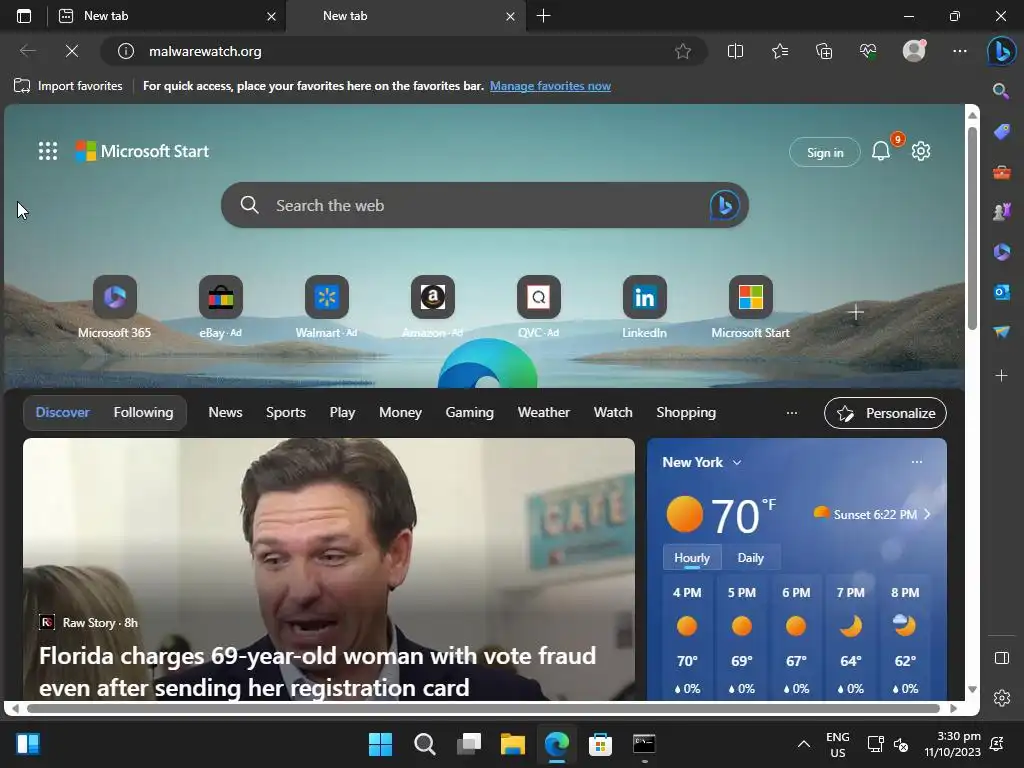Viewport: 1024px width, 768px height.
Task: Open the tab actions menu icon
Action: (x=24, y=16)
